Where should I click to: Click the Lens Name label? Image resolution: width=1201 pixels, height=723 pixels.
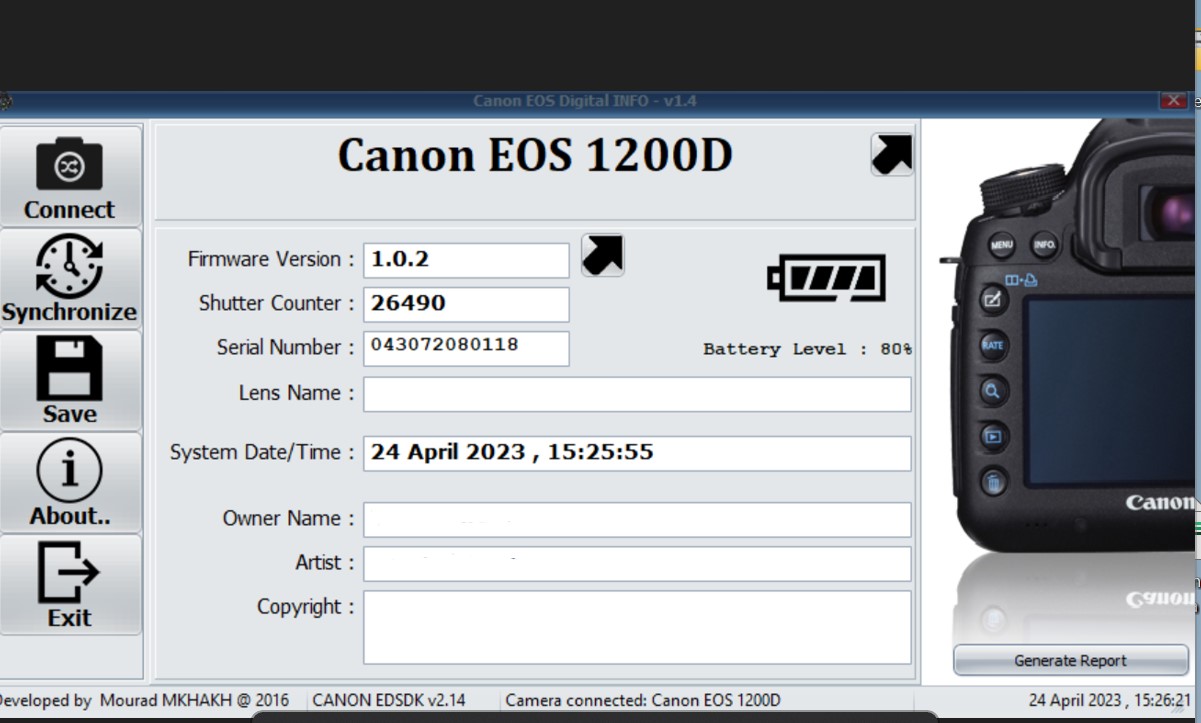296,393
